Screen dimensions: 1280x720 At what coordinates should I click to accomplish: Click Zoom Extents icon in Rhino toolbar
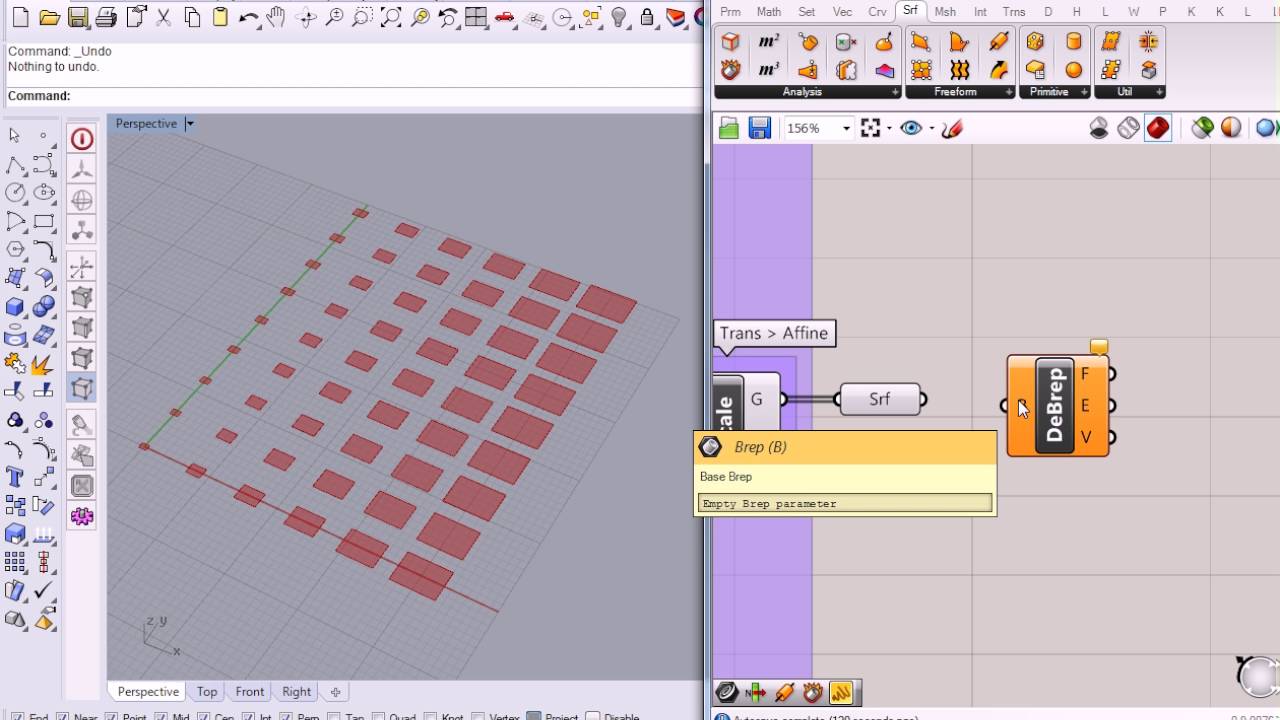391,17
